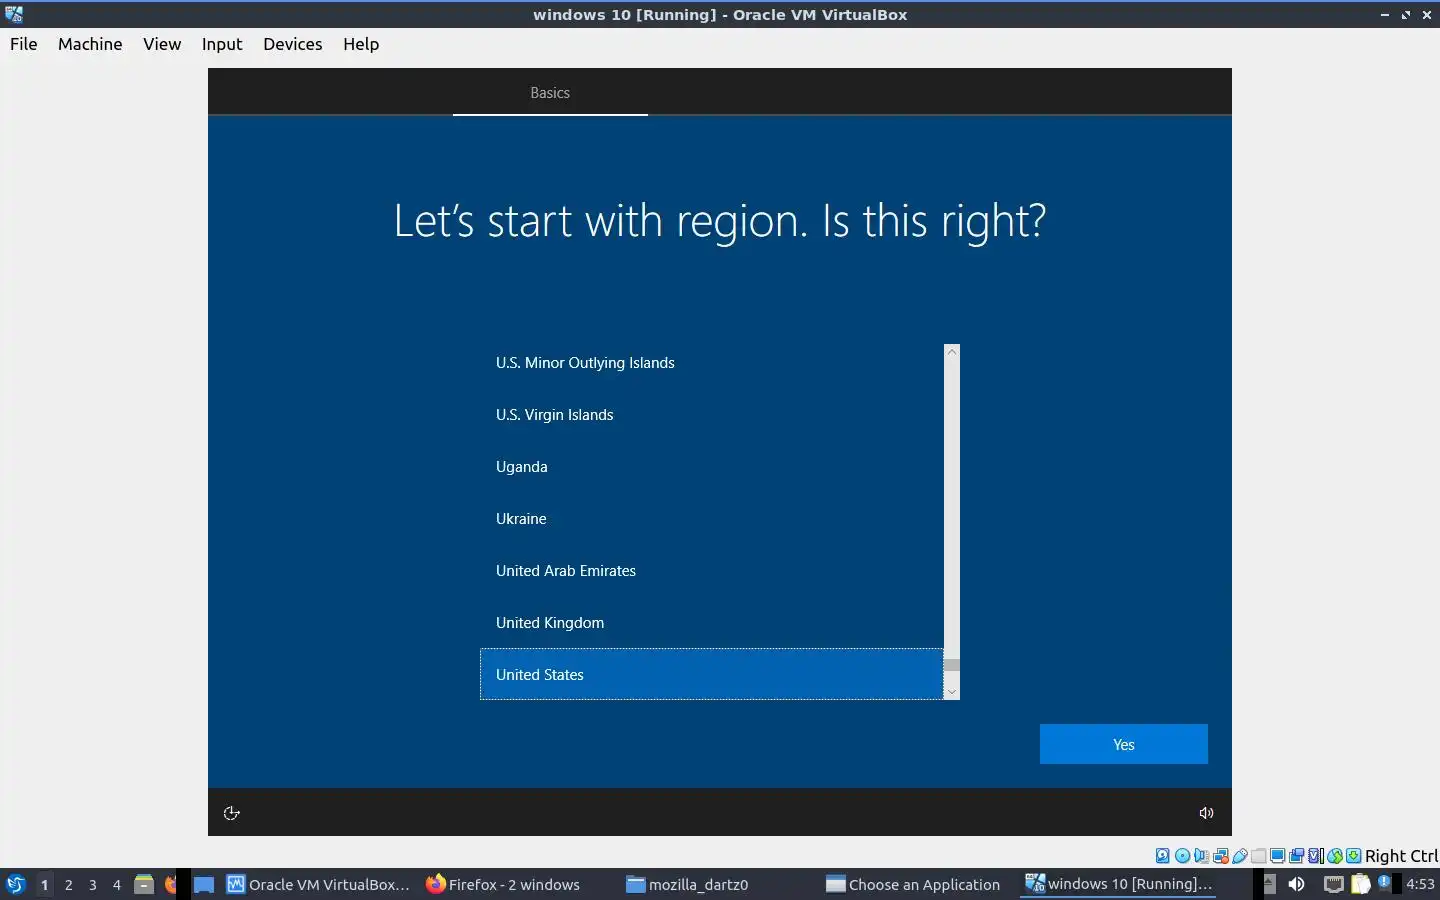The height and width of the screenshot is (900, 1440).
Task: Switch to Choose an Application taskbar window
Action: click(913, 884)
